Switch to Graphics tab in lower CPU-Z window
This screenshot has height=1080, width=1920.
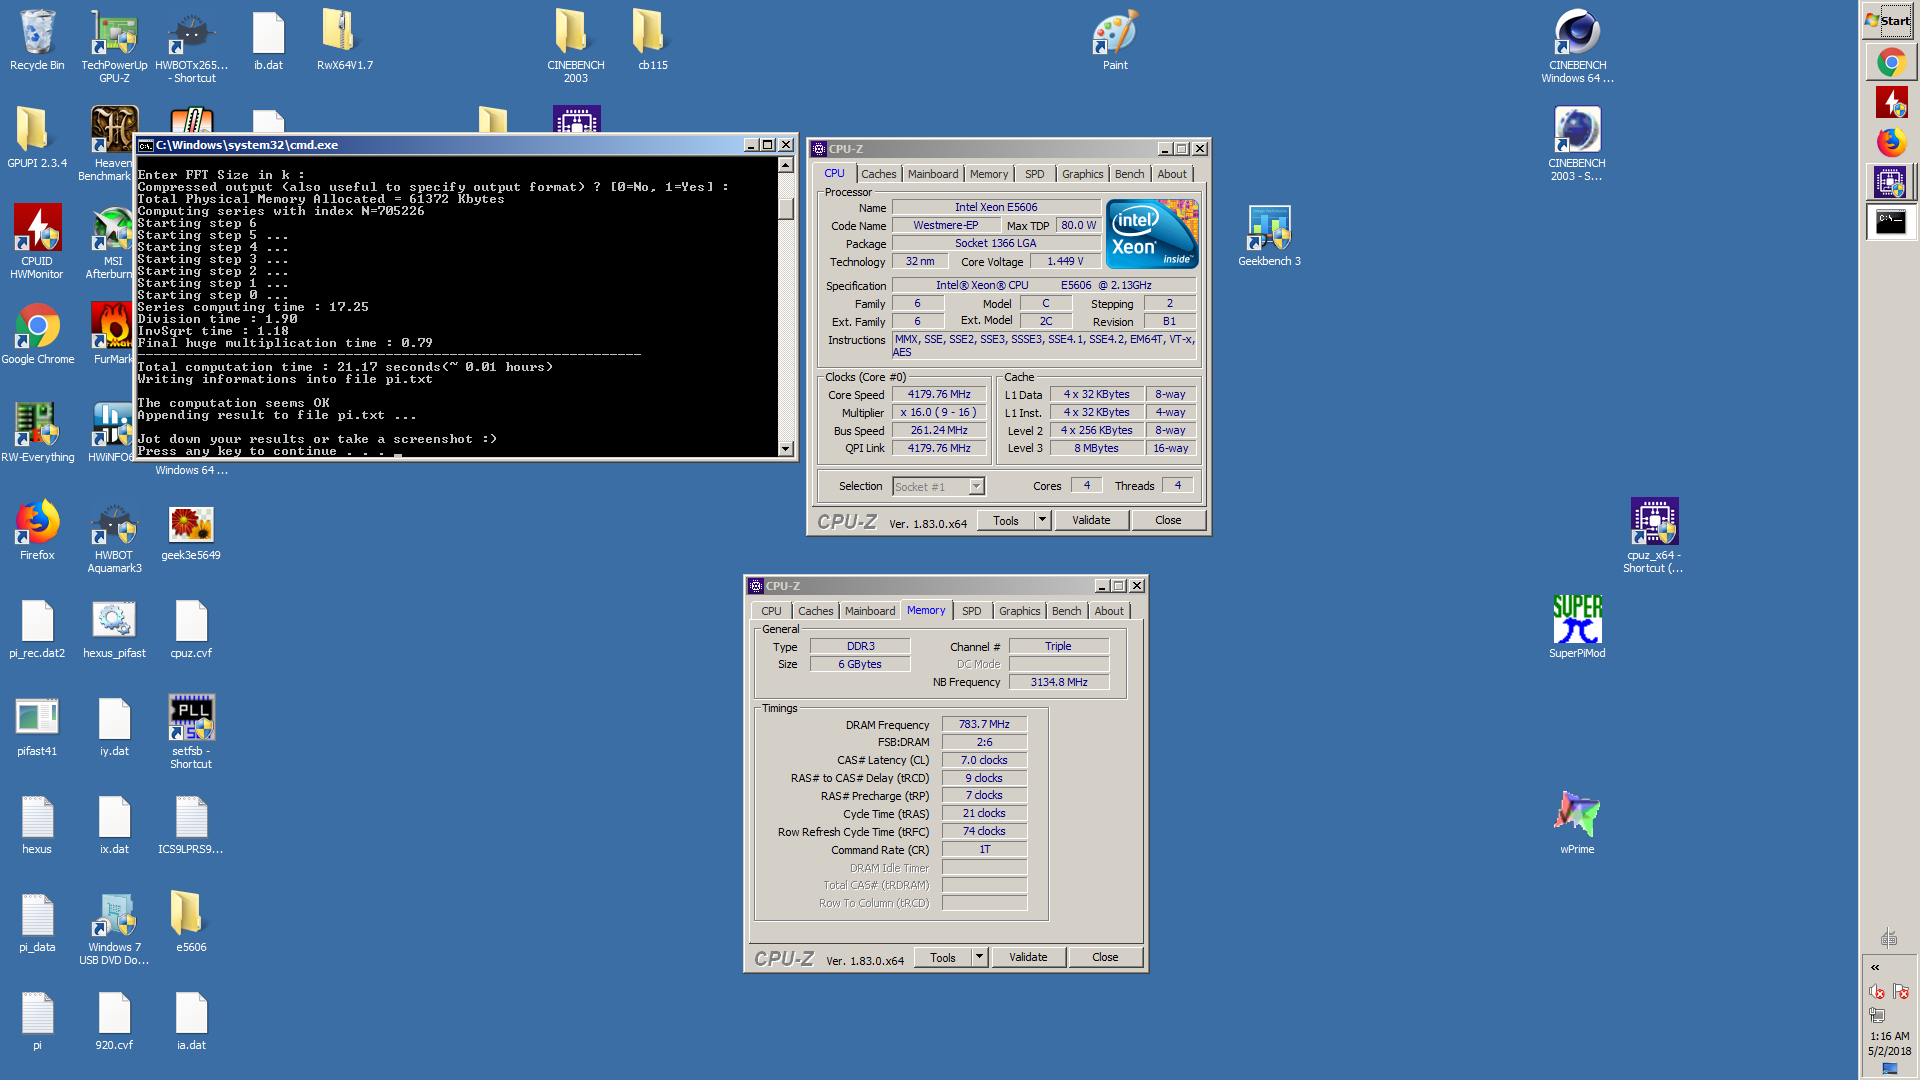pyautogui.click(x=1019, y=611)
